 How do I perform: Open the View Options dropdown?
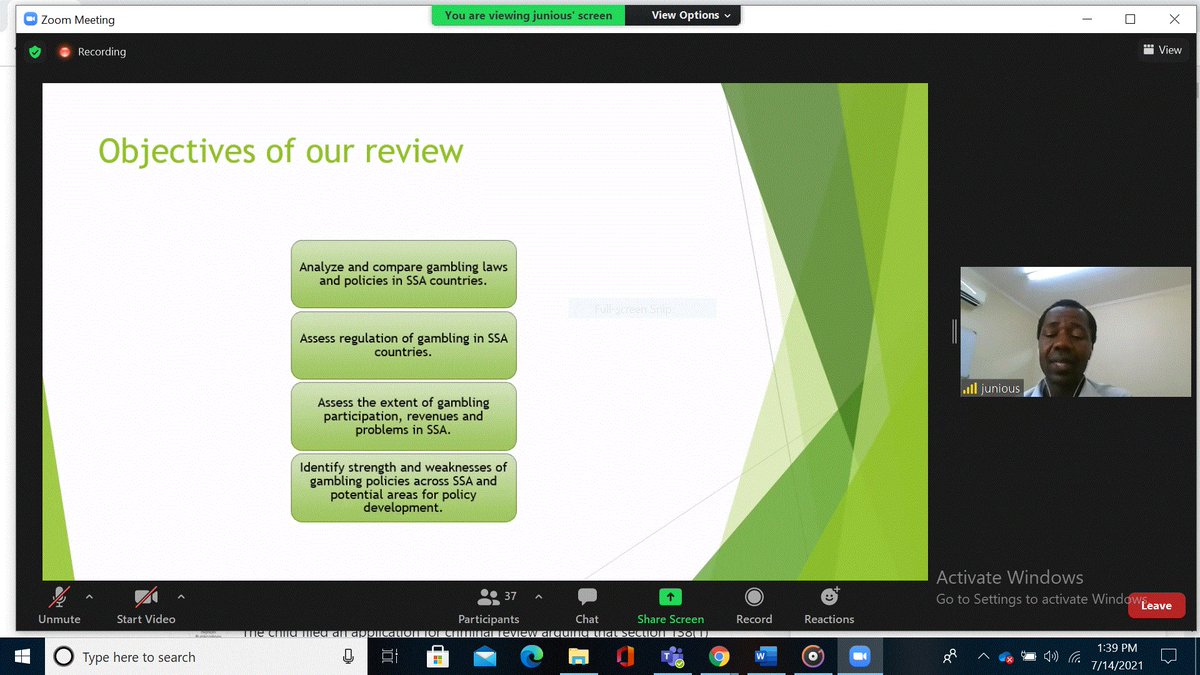click(x=691, y=15)
